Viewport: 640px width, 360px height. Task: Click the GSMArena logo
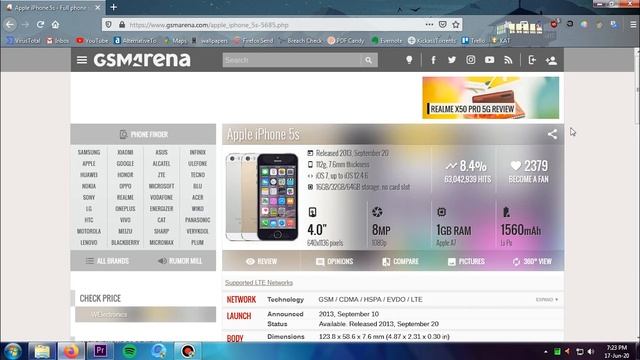(142, 60)
